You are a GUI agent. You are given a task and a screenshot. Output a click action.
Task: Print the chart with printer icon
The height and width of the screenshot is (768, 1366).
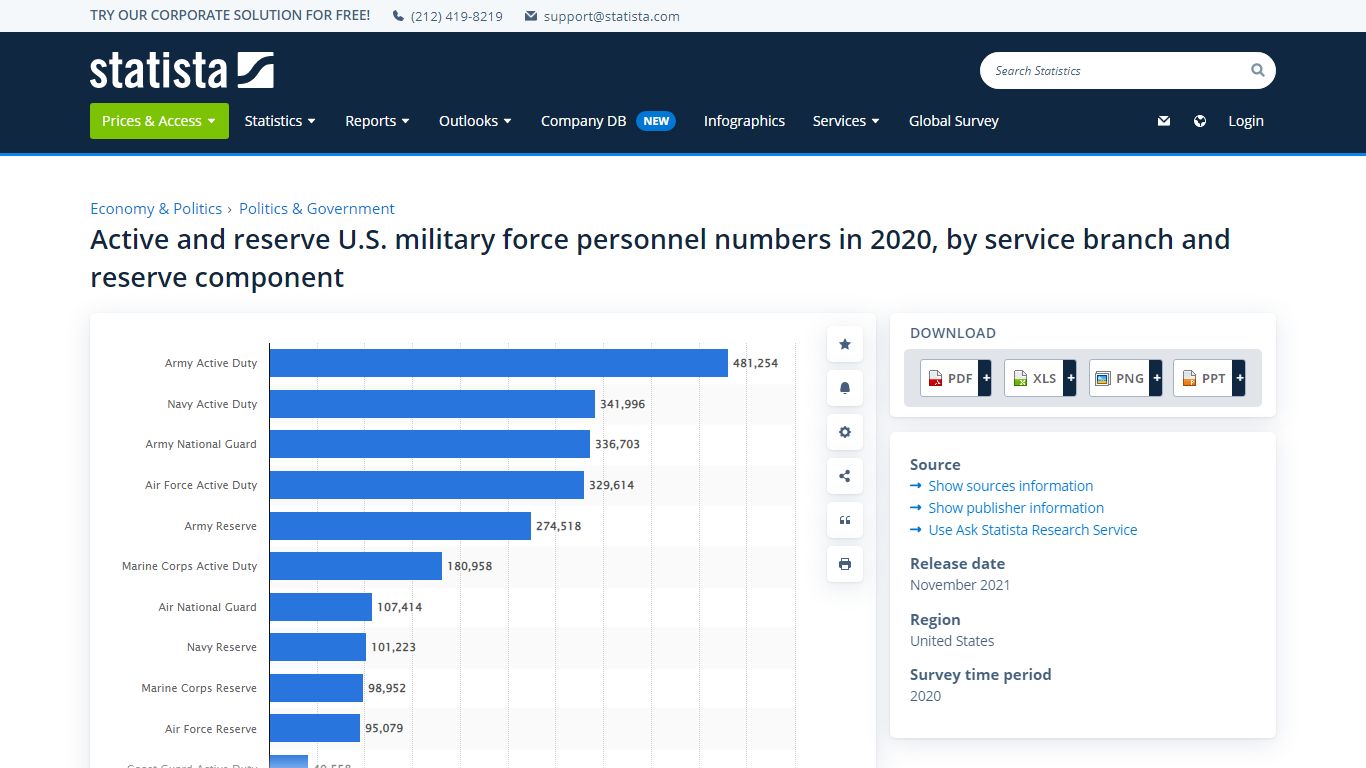click(845, 564)
